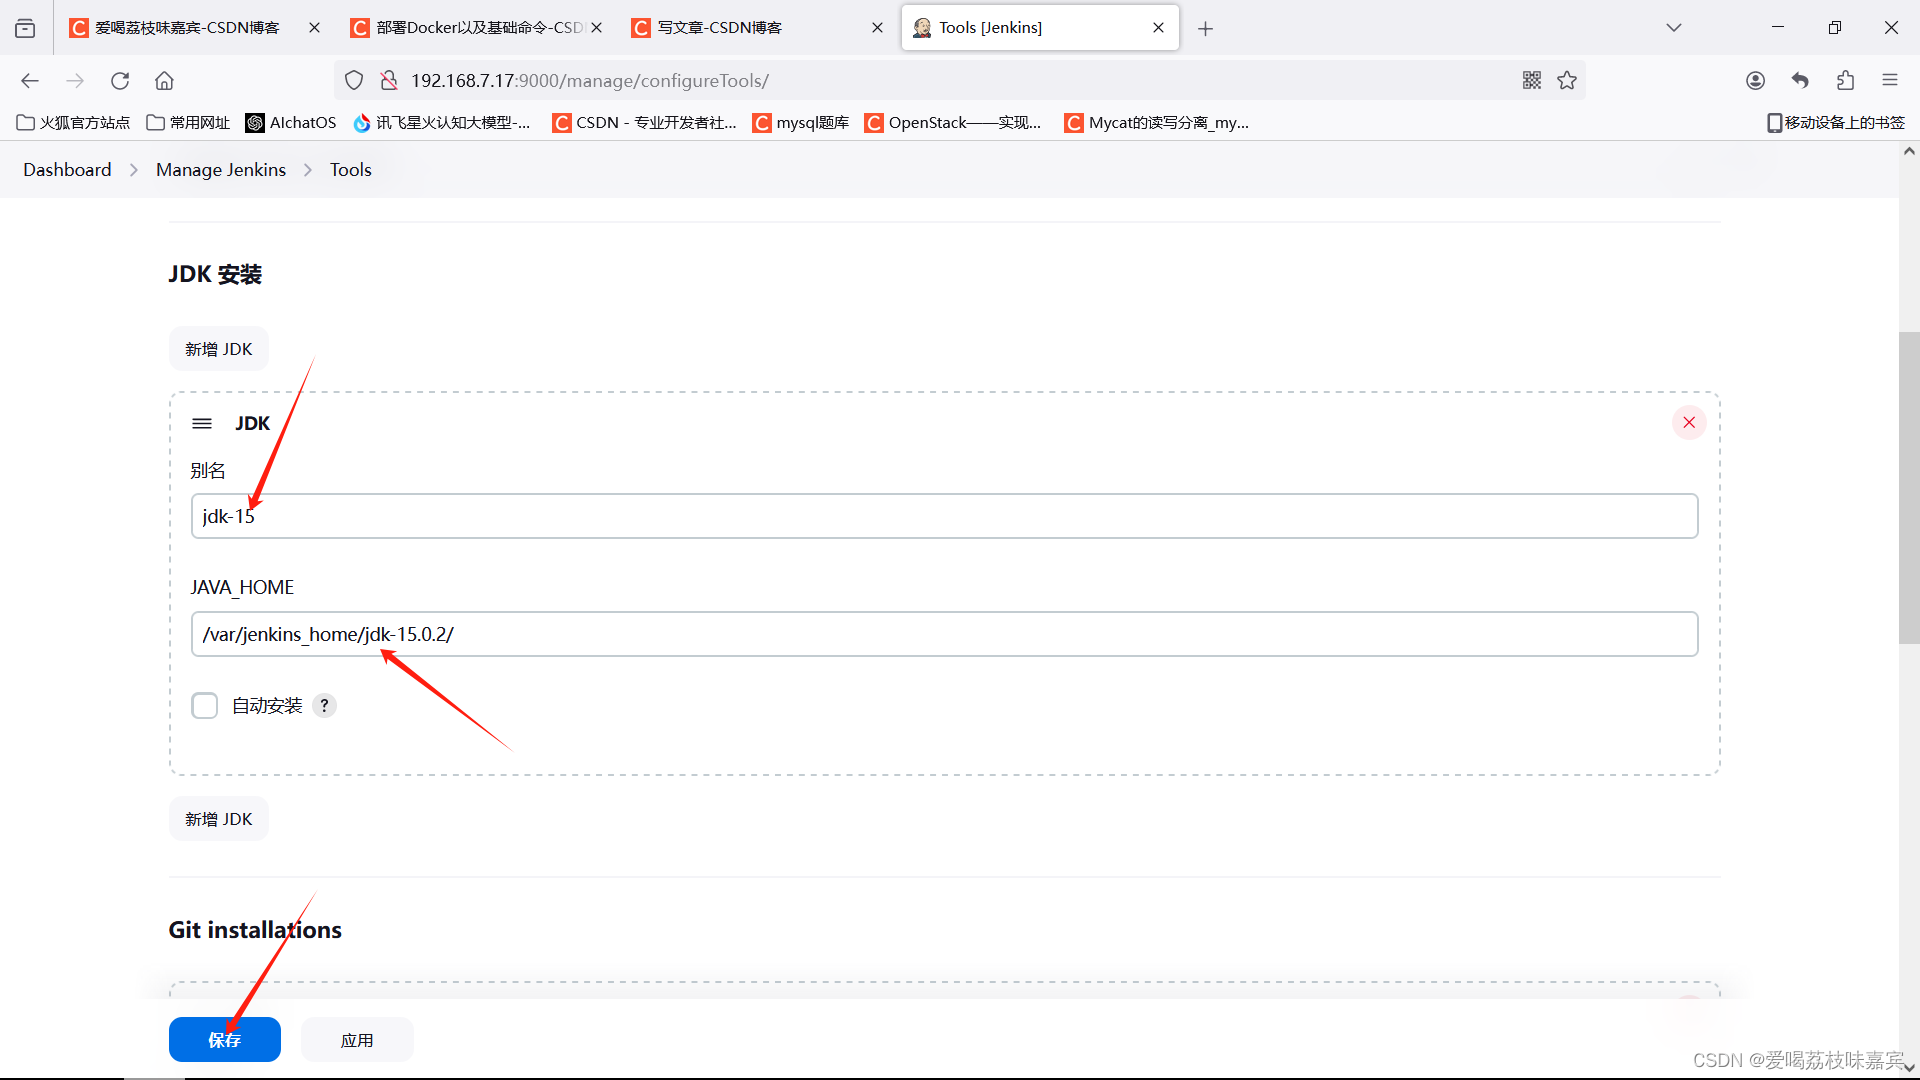Open the 火狐官方站点 bookmark folder
Viewport: 1920px width, 1080px height.
(74, 123)
